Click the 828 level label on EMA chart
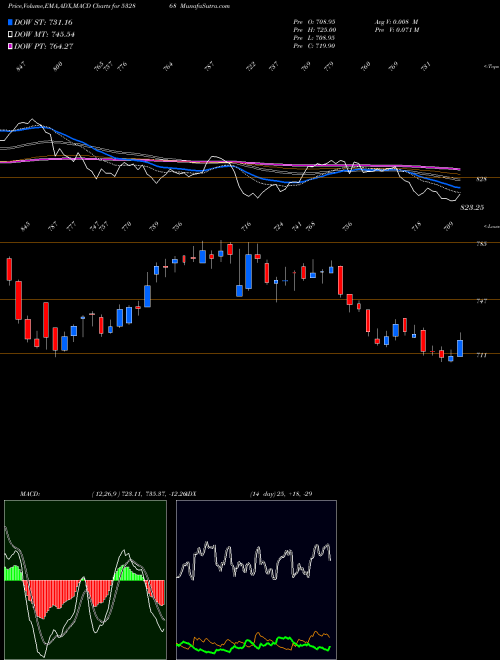 (x=481, y=179)
